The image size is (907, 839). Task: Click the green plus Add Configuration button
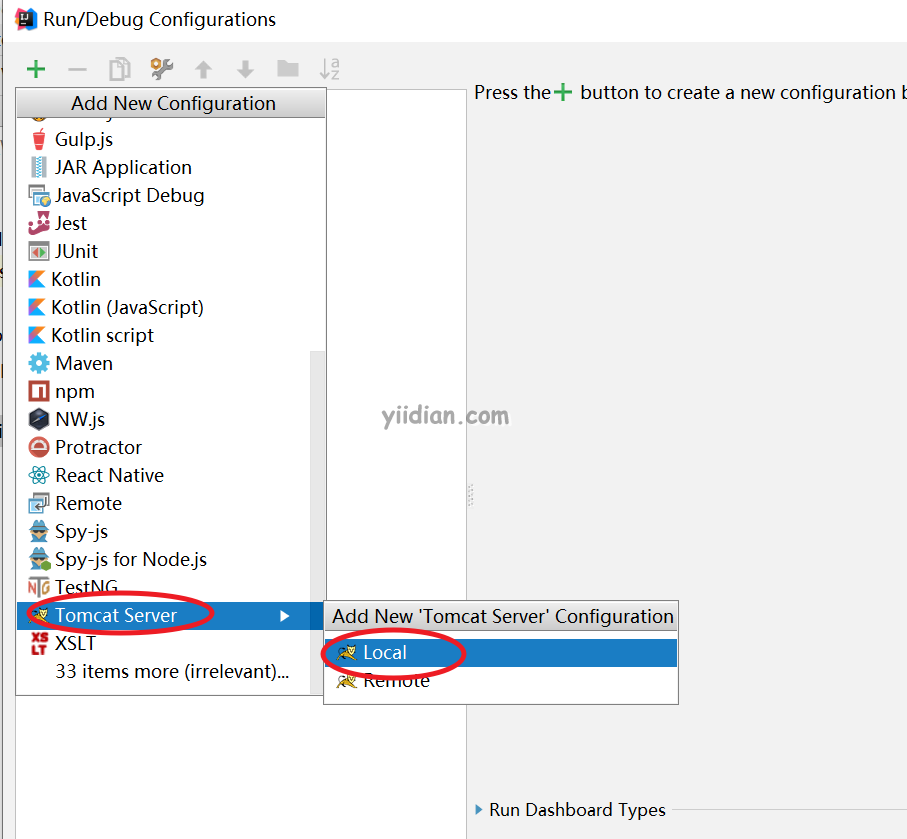pyautogui.click(x=36, y=69)
